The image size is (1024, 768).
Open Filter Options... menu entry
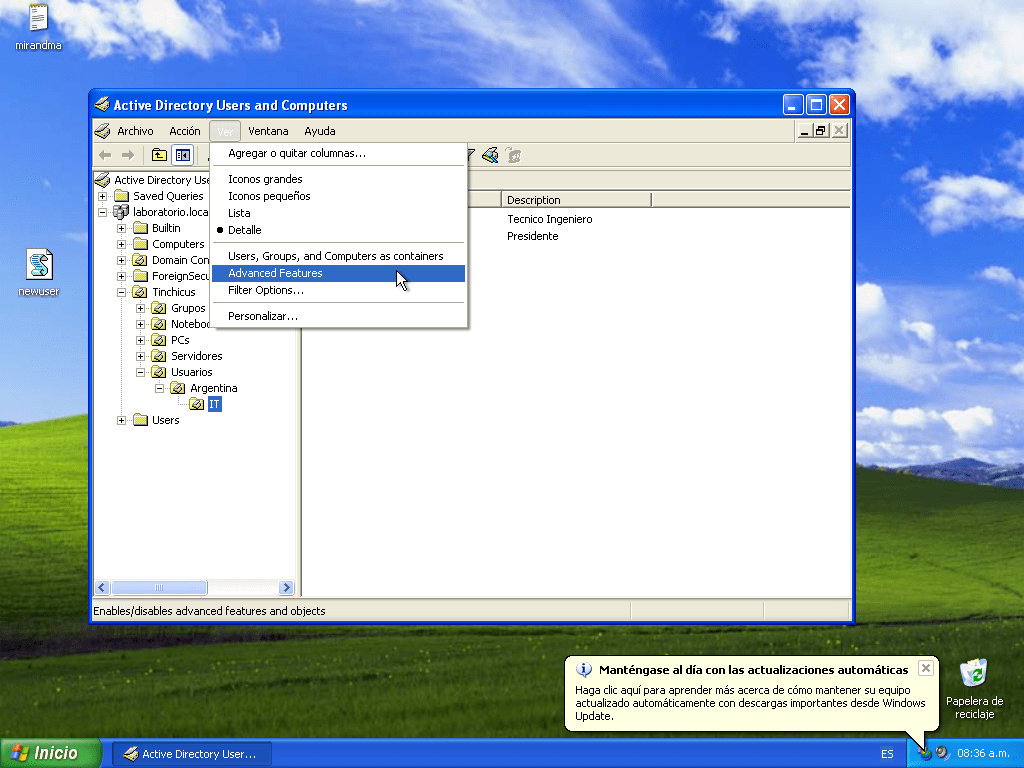pyautogui.click(x=266, y=290)
